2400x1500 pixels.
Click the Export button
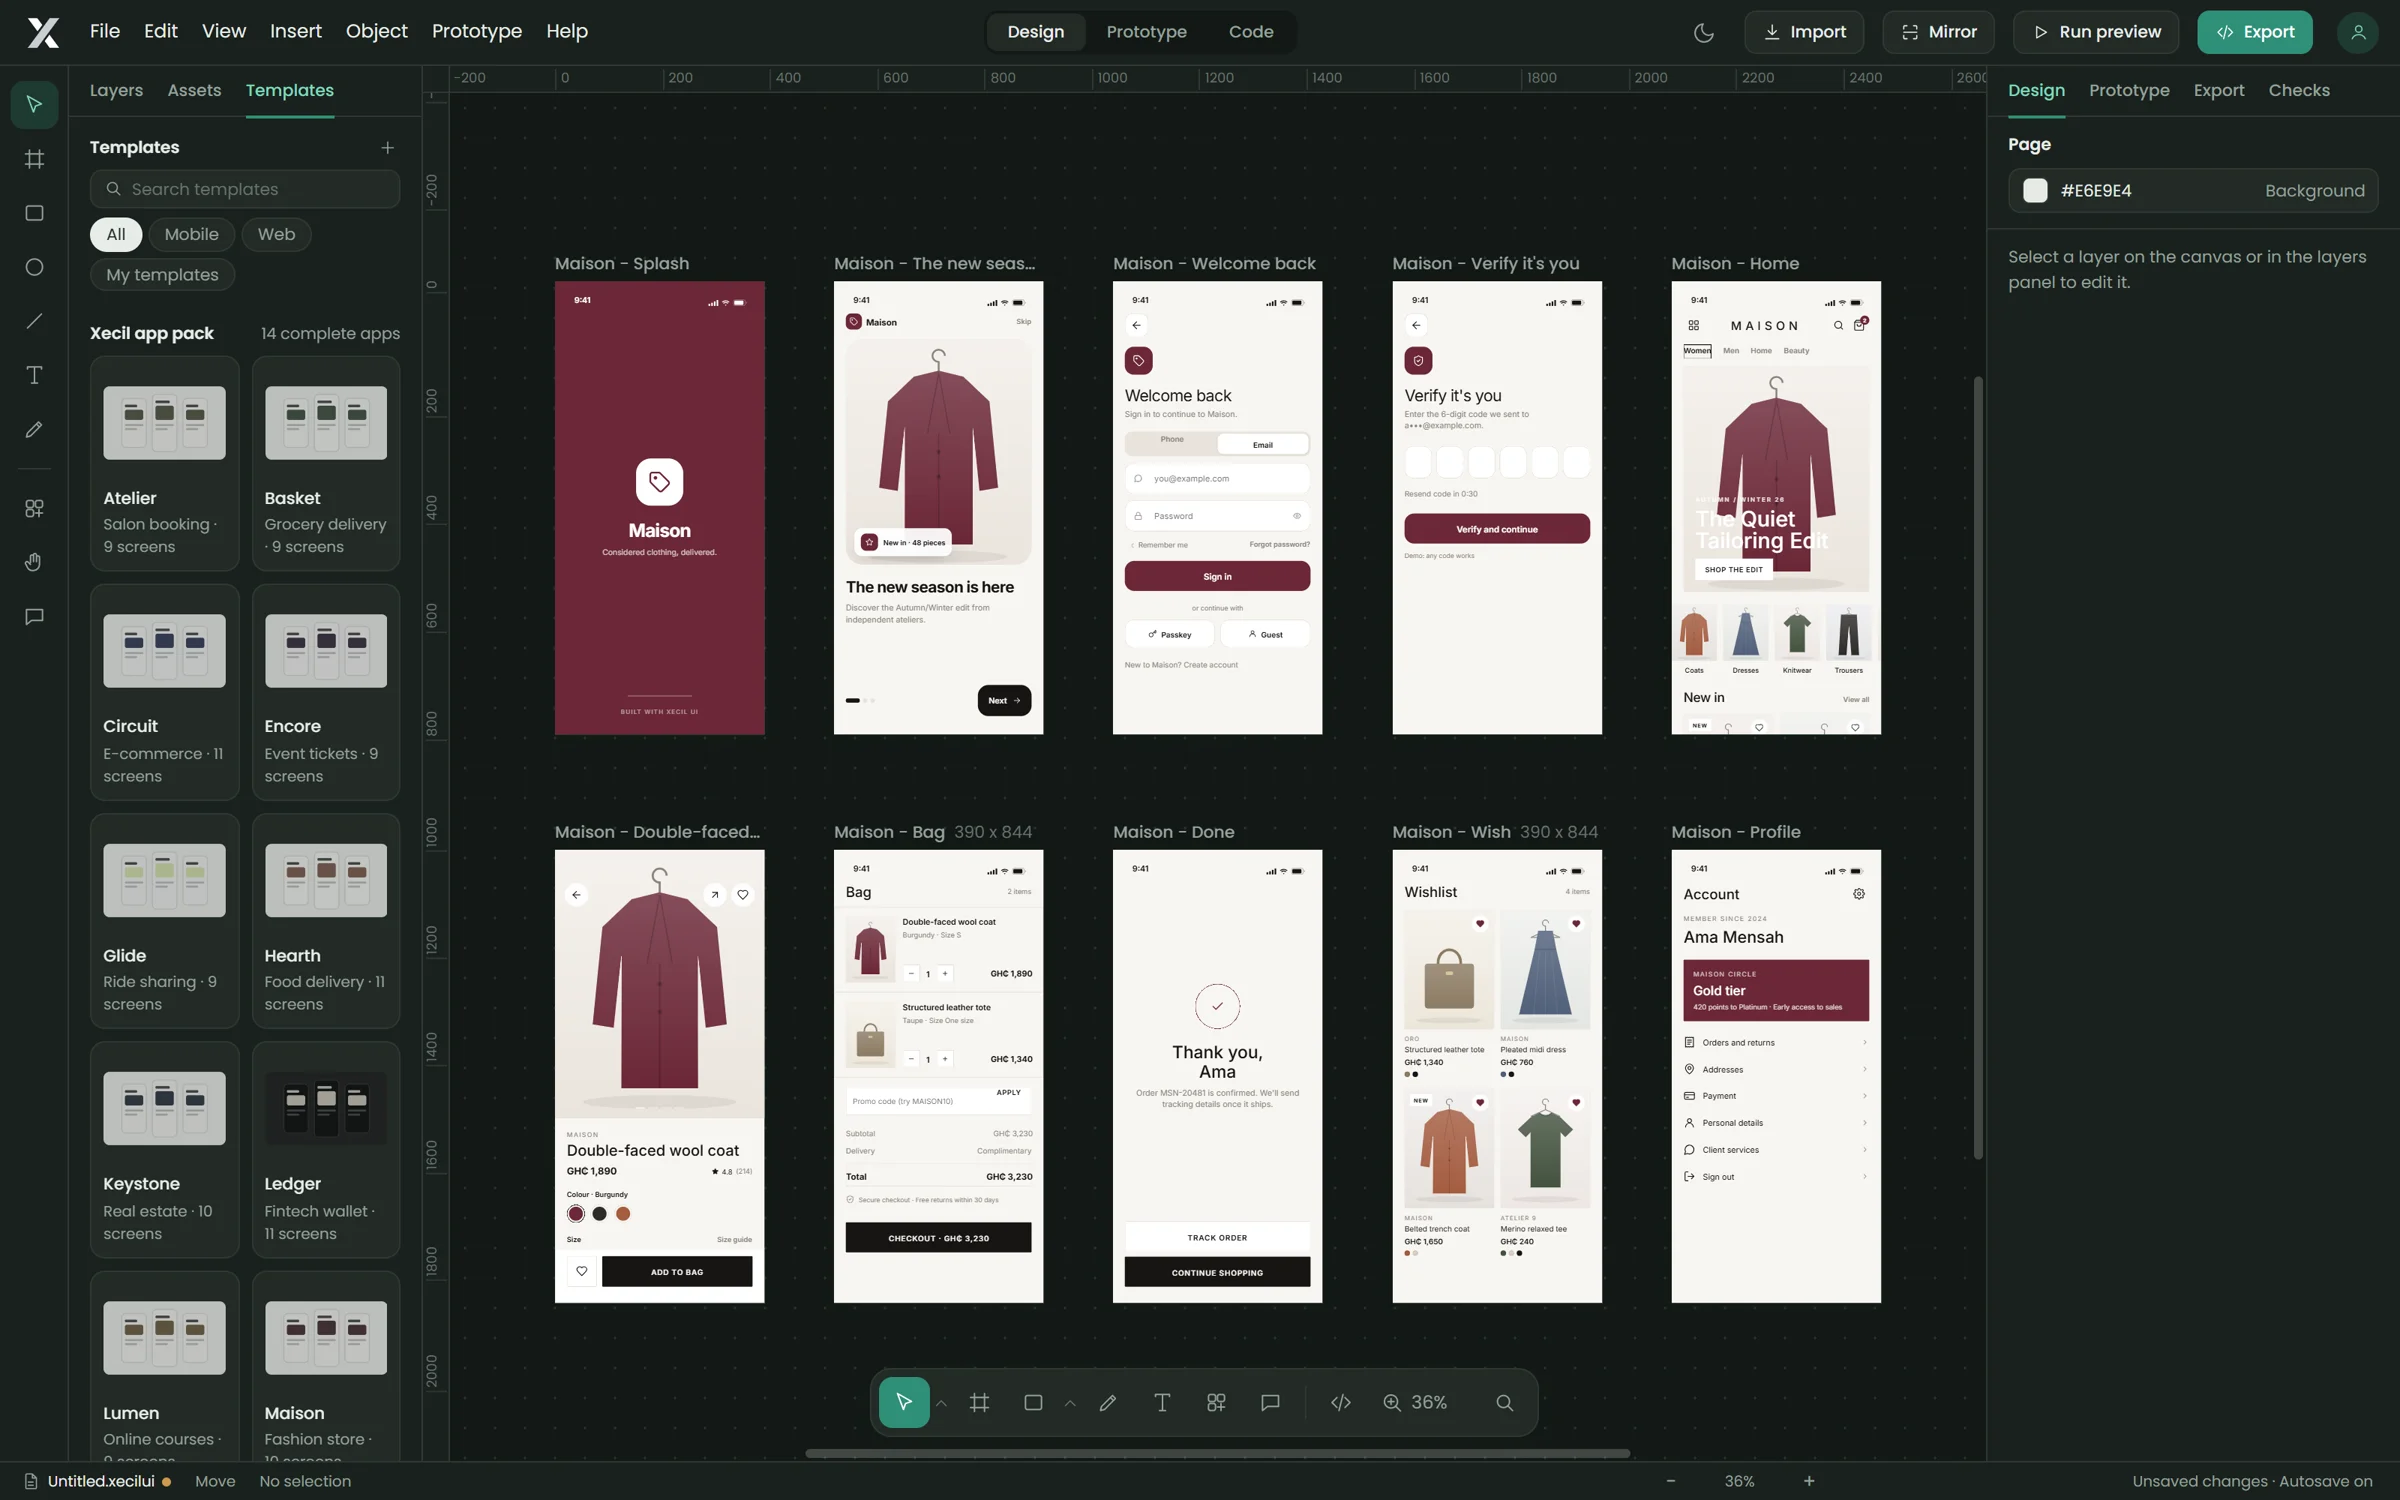click(2254, 32)
